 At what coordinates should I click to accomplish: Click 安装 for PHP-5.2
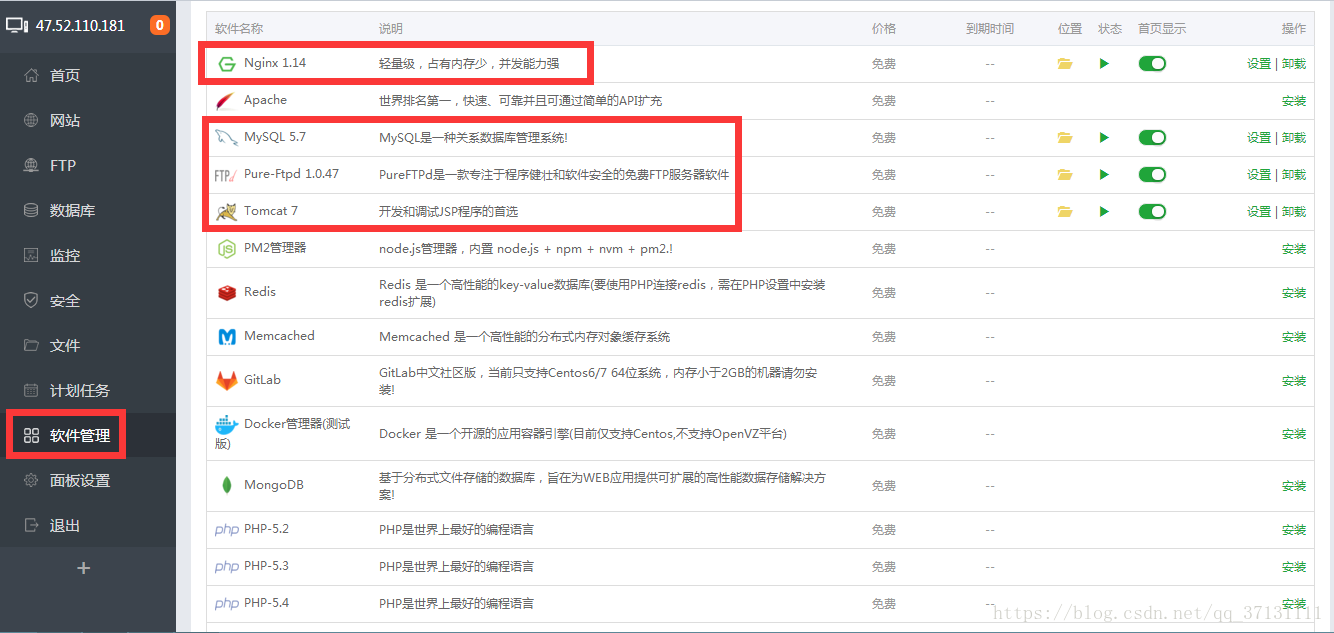(x=1294, y=530)
